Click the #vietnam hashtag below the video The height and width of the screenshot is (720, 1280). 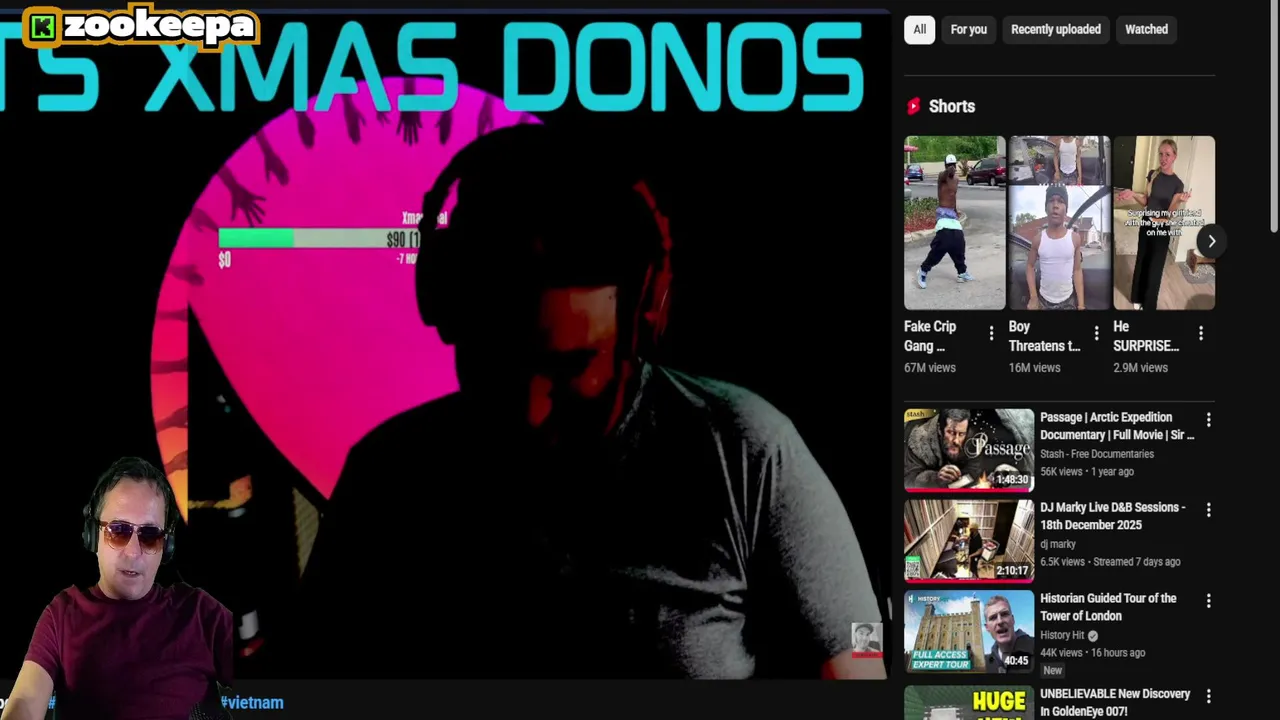click(x=252, y=703)
